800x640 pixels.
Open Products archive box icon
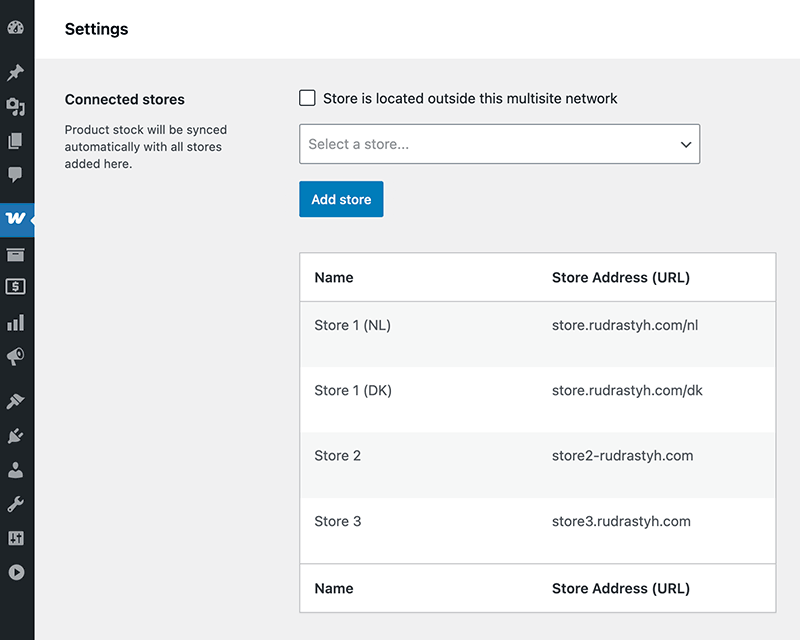pos(15,254)
